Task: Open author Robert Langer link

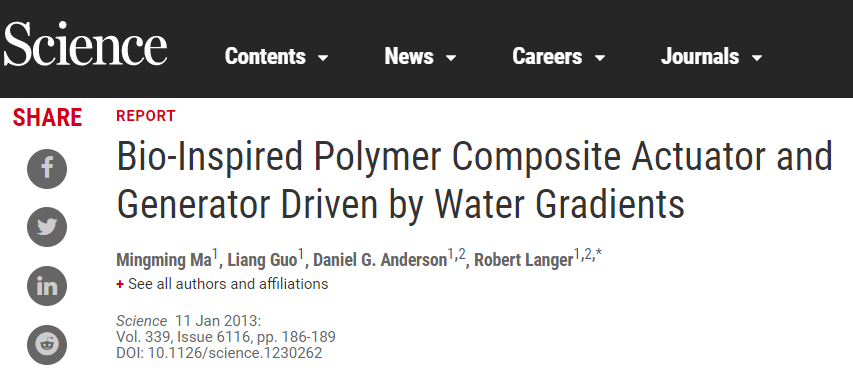Action: [524, 260]
